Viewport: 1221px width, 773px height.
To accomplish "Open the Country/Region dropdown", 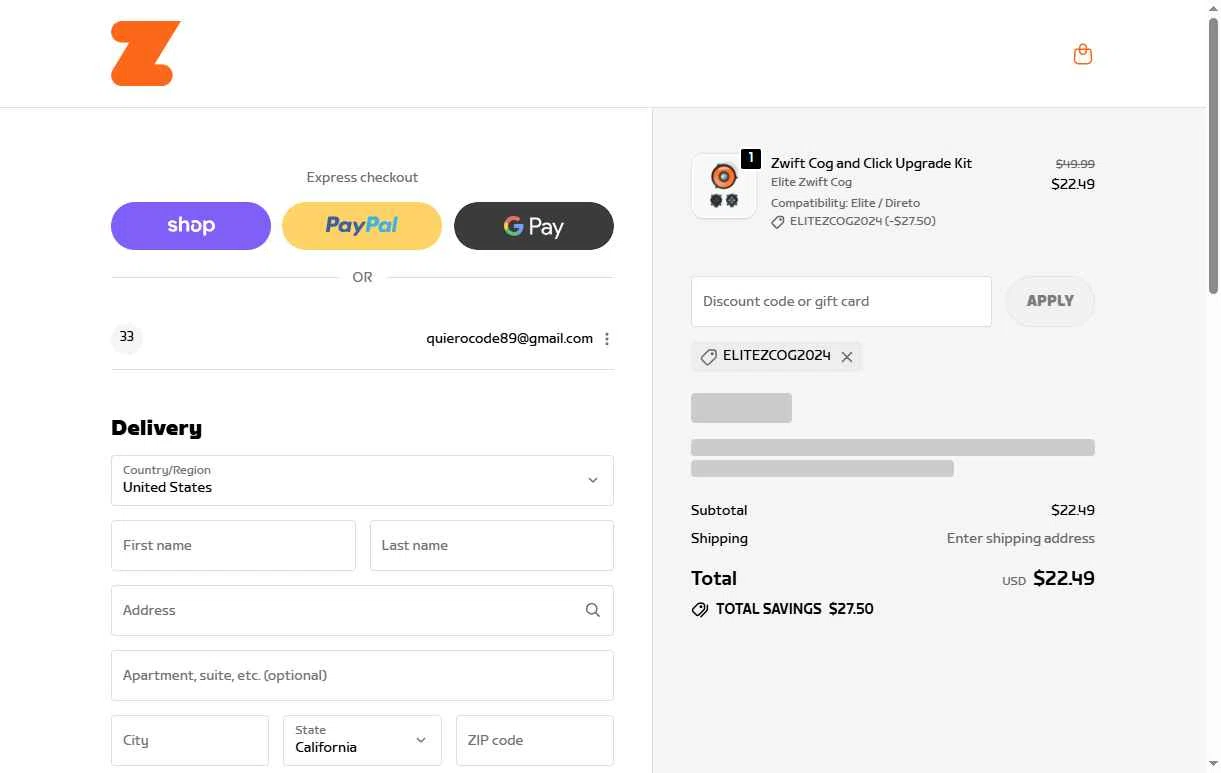I will (362, 480).
